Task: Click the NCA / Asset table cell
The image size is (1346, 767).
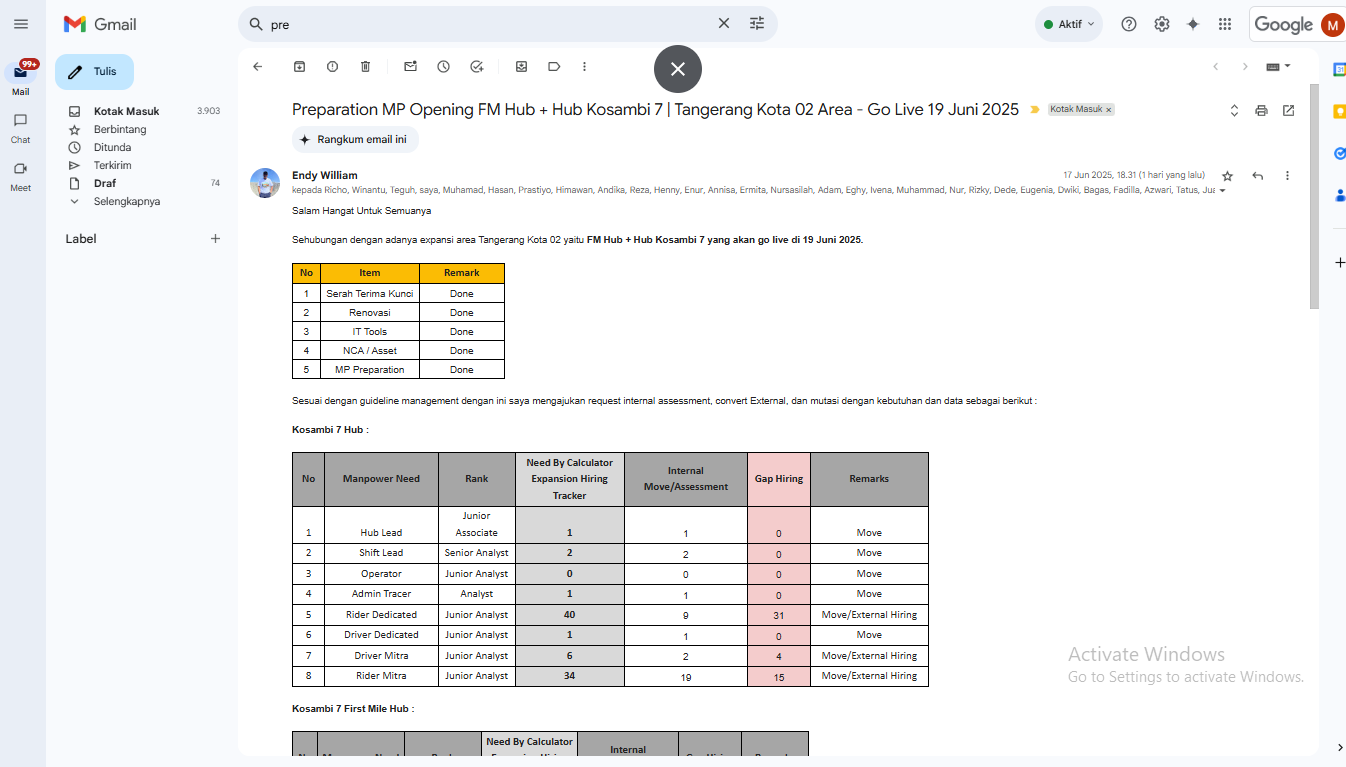Action: tap(369, 351)
